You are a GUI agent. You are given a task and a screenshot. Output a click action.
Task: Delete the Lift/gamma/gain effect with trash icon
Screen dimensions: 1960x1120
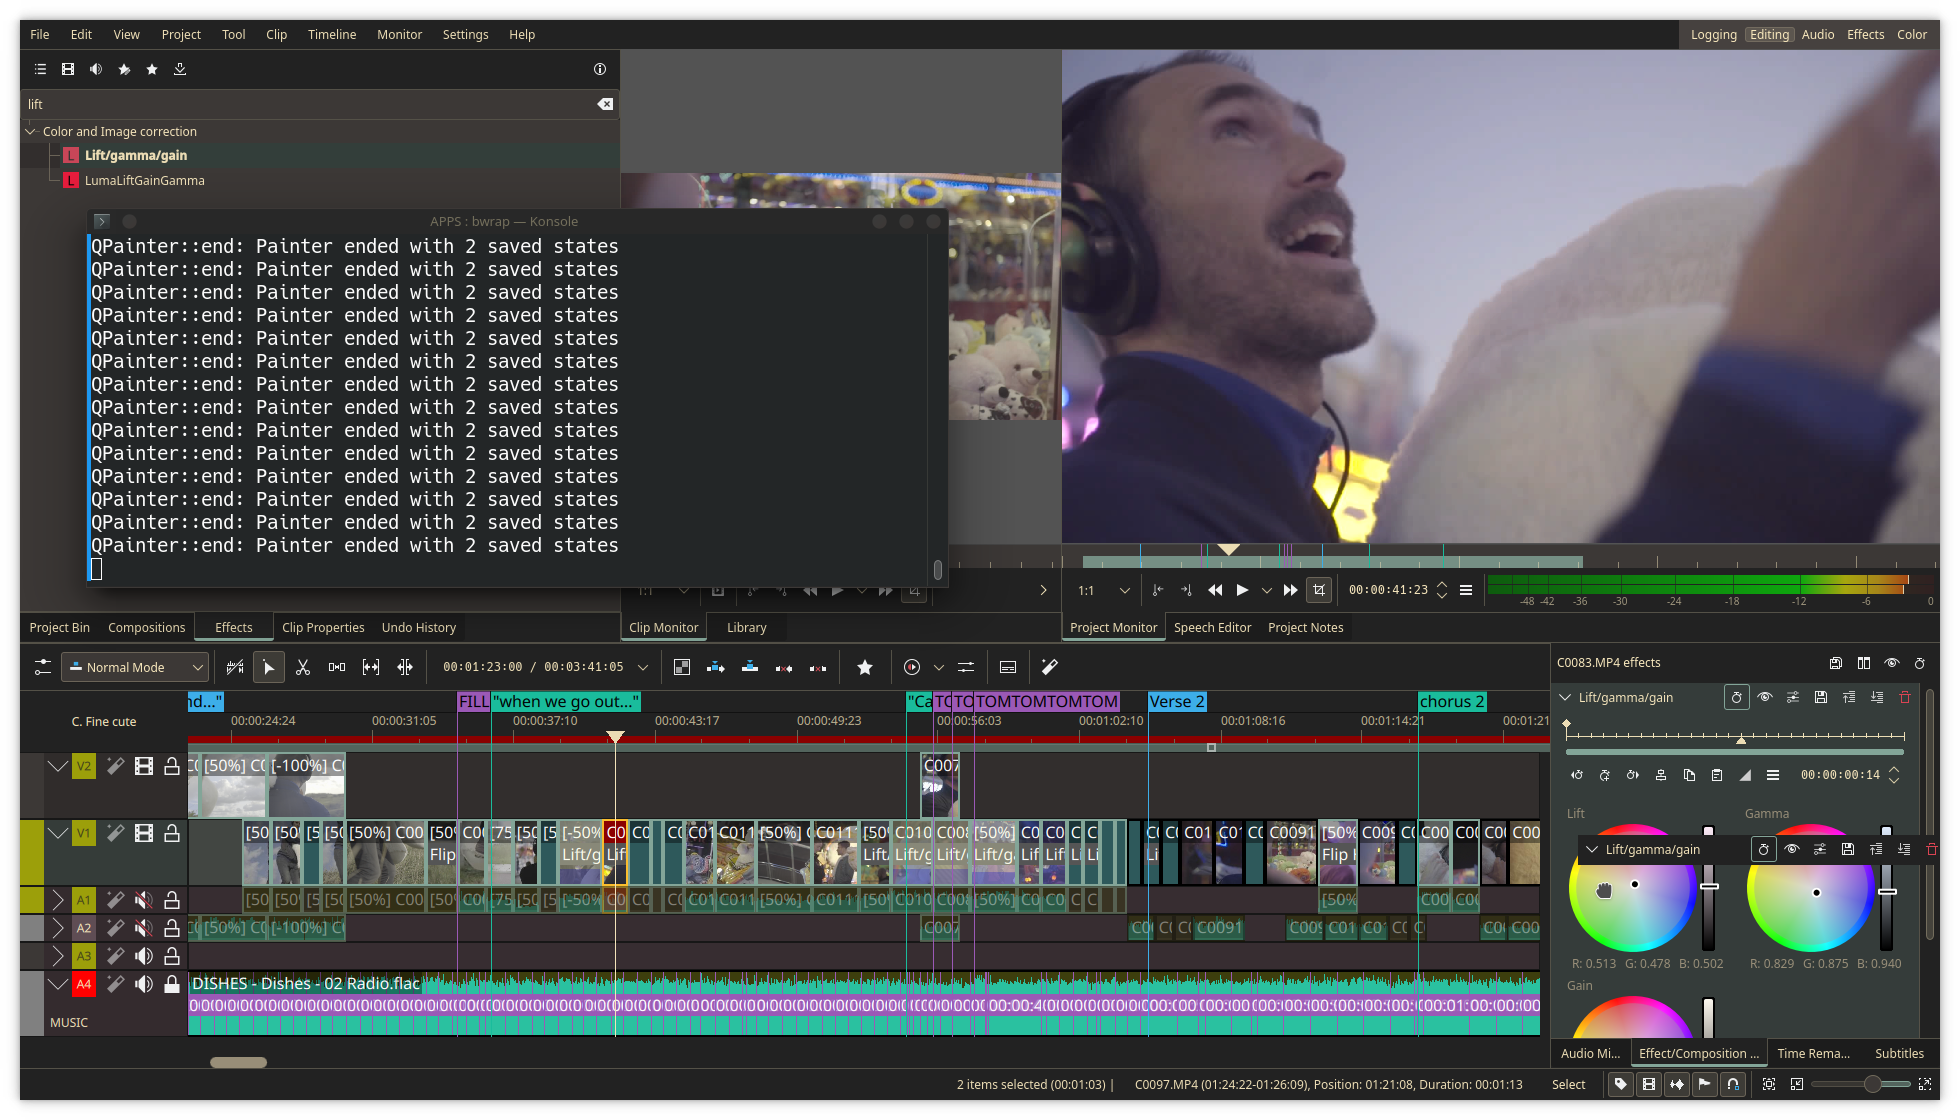coord(1905,697)
